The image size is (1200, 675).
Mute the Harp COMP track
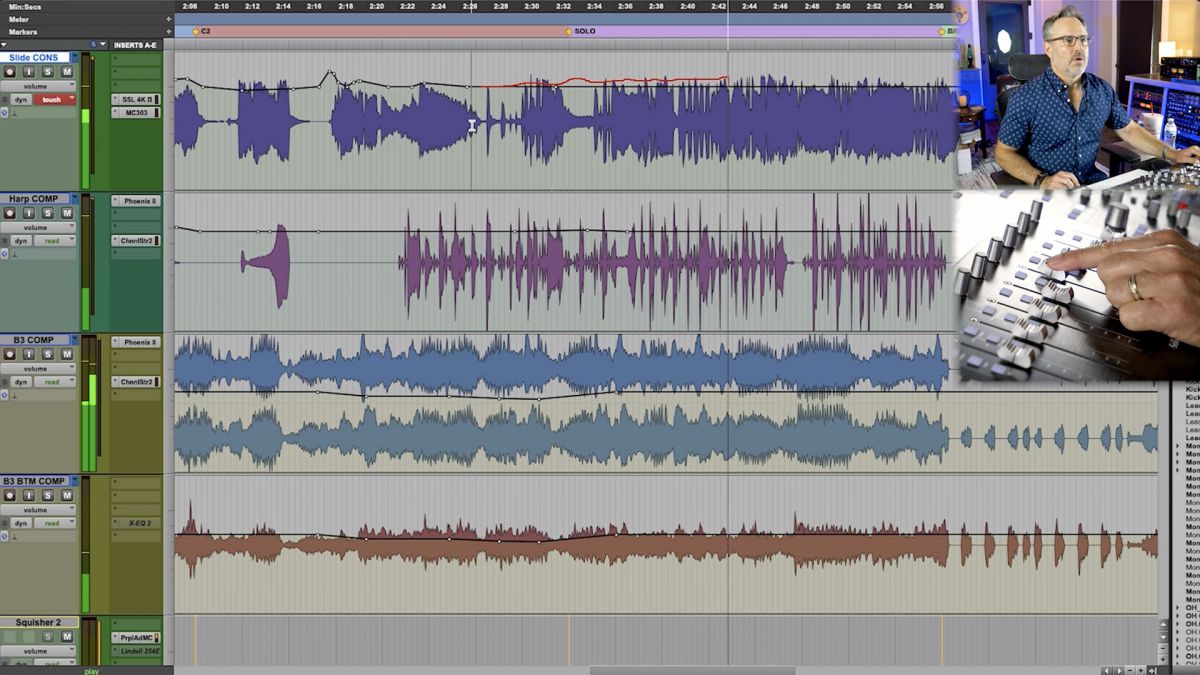pos(68,213)
